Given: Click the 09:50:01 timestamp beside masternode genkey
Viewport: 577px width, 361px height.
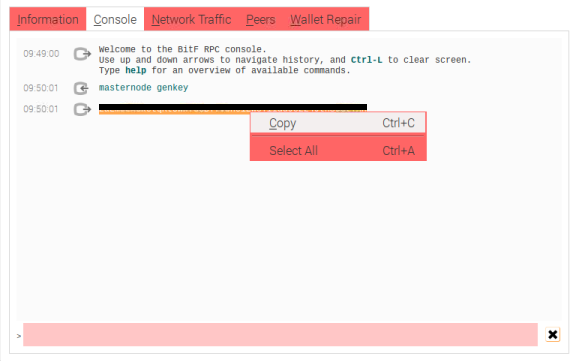Looking at the screenshot, I should [x=41, y=88].
